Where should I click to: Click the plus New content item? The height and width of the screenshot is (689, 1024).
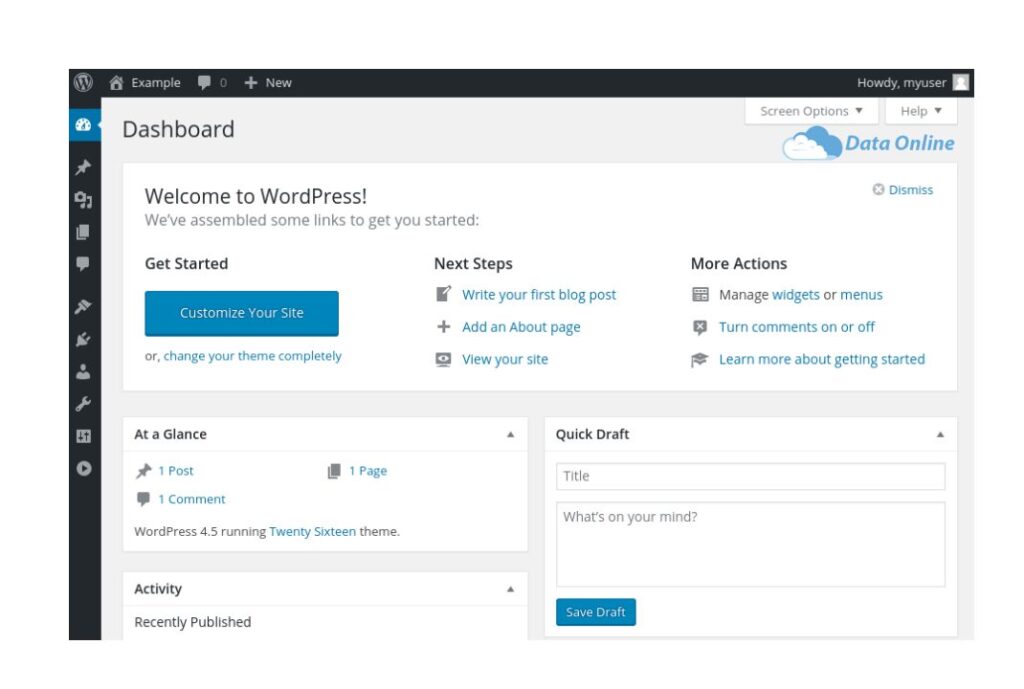(268, 82)
